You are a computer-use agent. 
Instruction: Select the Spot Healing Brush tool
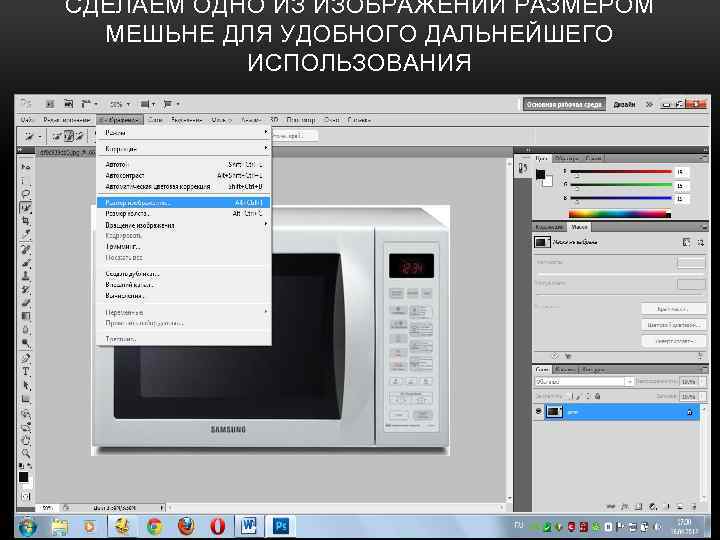tap(26, 249)
